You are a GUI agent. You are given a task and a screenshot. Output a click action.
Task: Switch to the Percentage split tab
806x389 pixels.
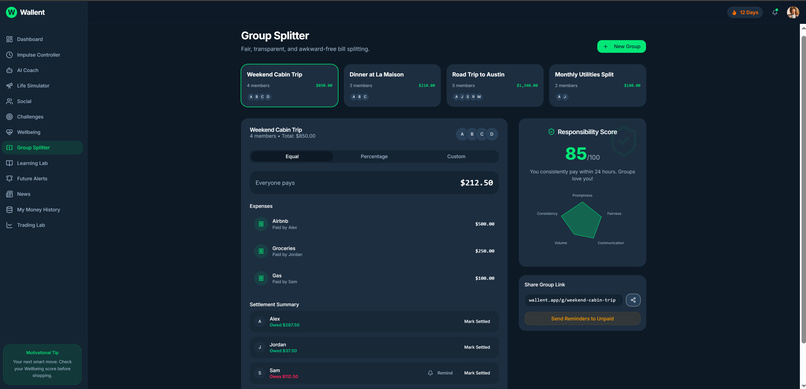pos(374,156)
